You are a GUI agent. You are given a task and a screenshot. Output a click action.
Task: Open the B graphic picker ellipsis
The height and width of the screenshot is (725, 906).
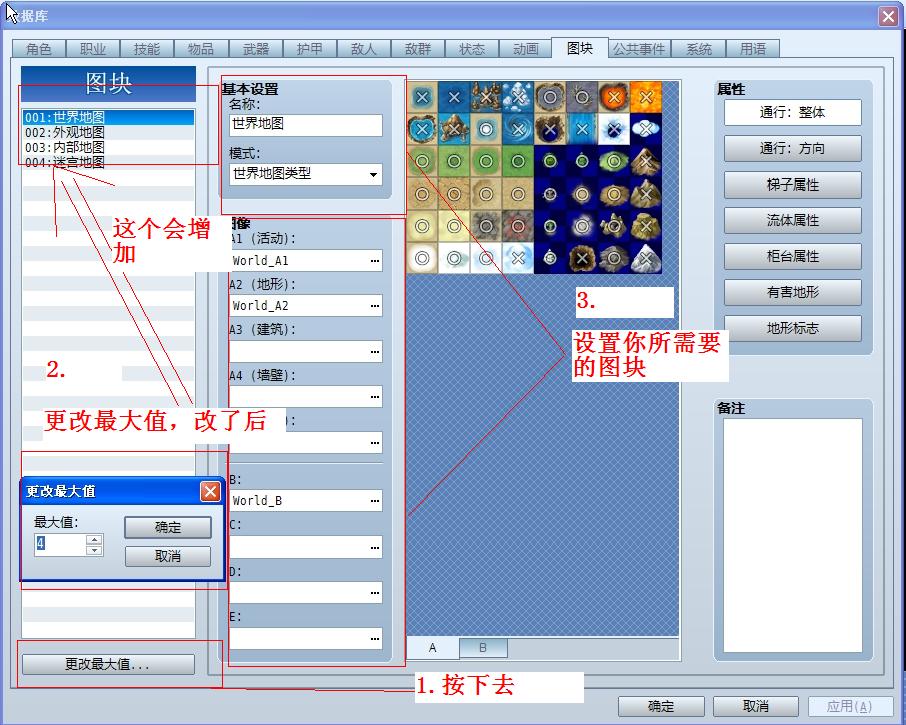click(x=375, y=501)
